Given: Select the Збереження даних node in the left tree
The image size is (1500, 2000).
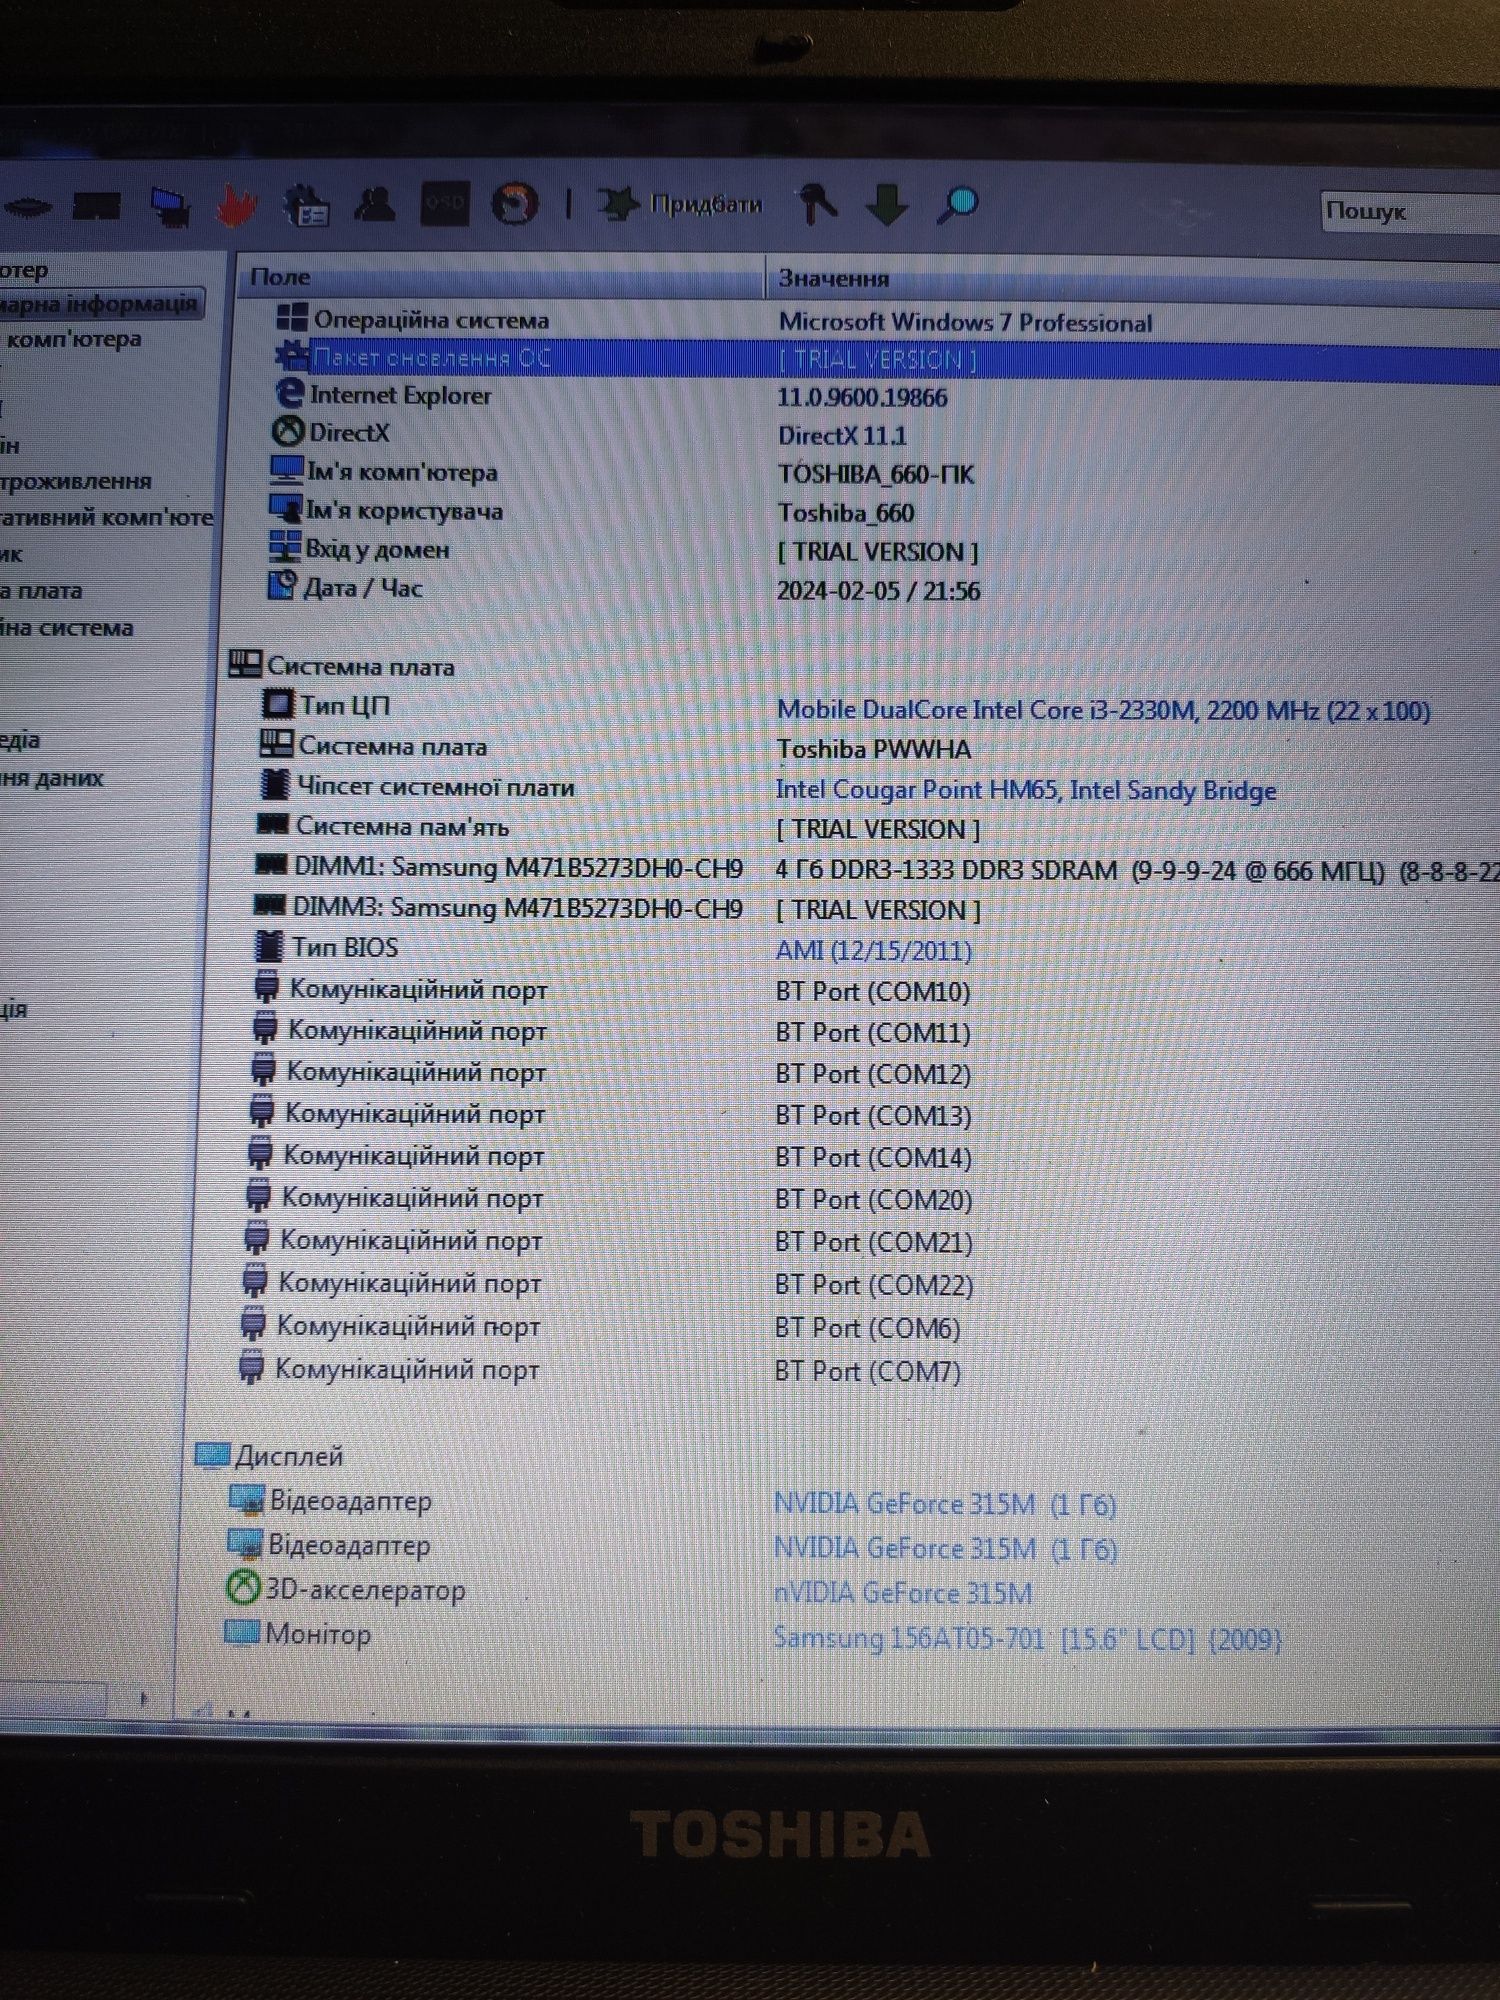Looking at the screenshot, I should point(52,778).
